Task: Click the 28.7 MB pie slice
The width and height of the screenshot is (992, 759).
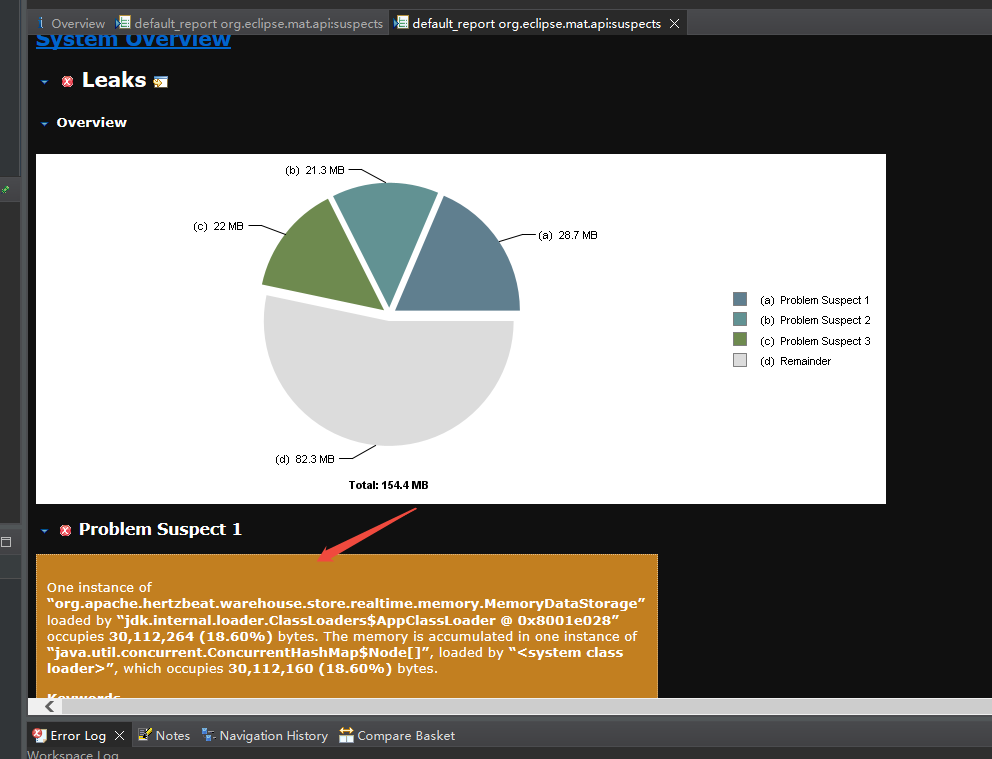Action: 465,266
